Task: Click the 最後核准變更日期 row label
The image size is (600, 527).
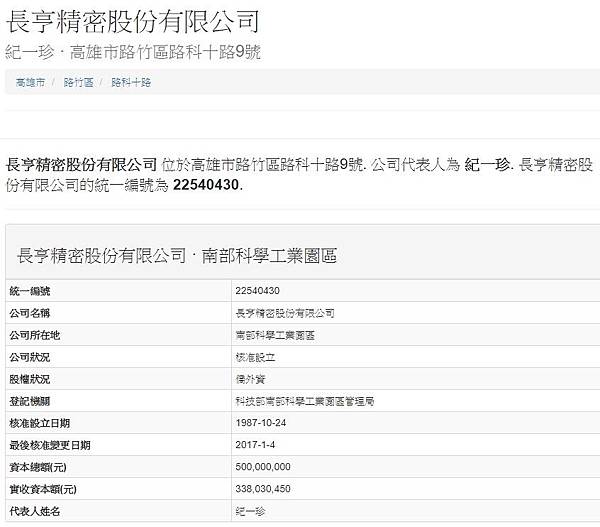Action: (x=50, y=445)
